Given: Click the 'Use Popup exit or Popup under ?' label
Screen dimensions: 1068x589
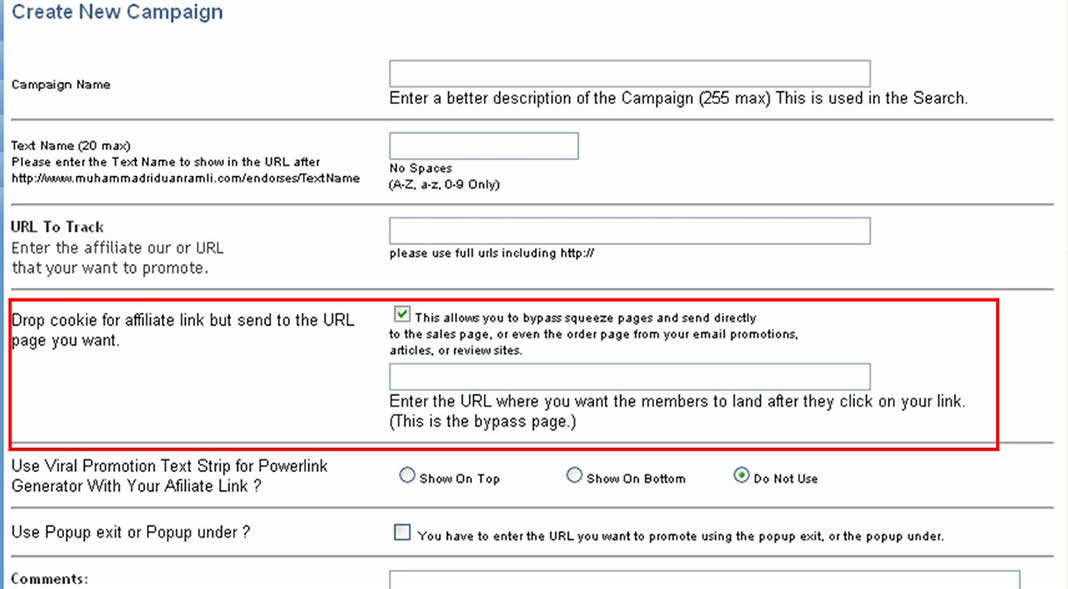Looking at the screenshot, I should click(x=131, y=532).
